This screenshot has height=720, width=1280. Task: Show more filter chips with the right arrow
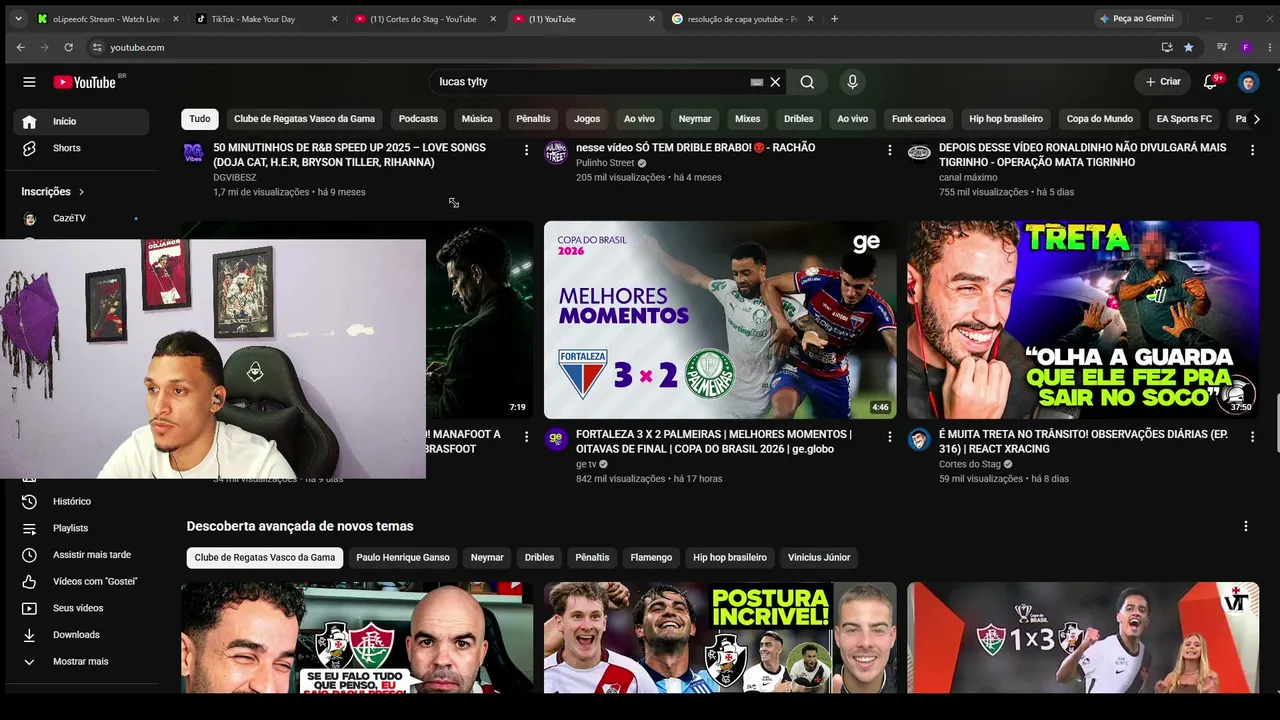click(1256, 119)
